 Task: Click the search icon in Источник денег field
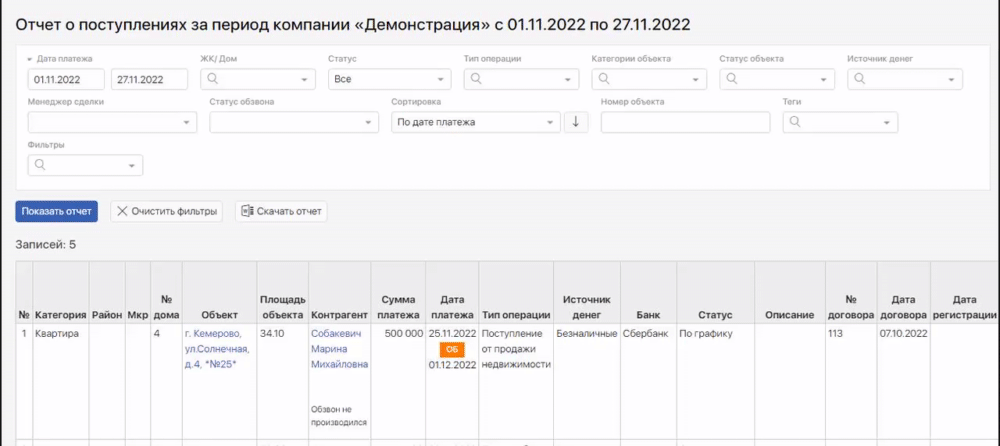tap(859, 79)
